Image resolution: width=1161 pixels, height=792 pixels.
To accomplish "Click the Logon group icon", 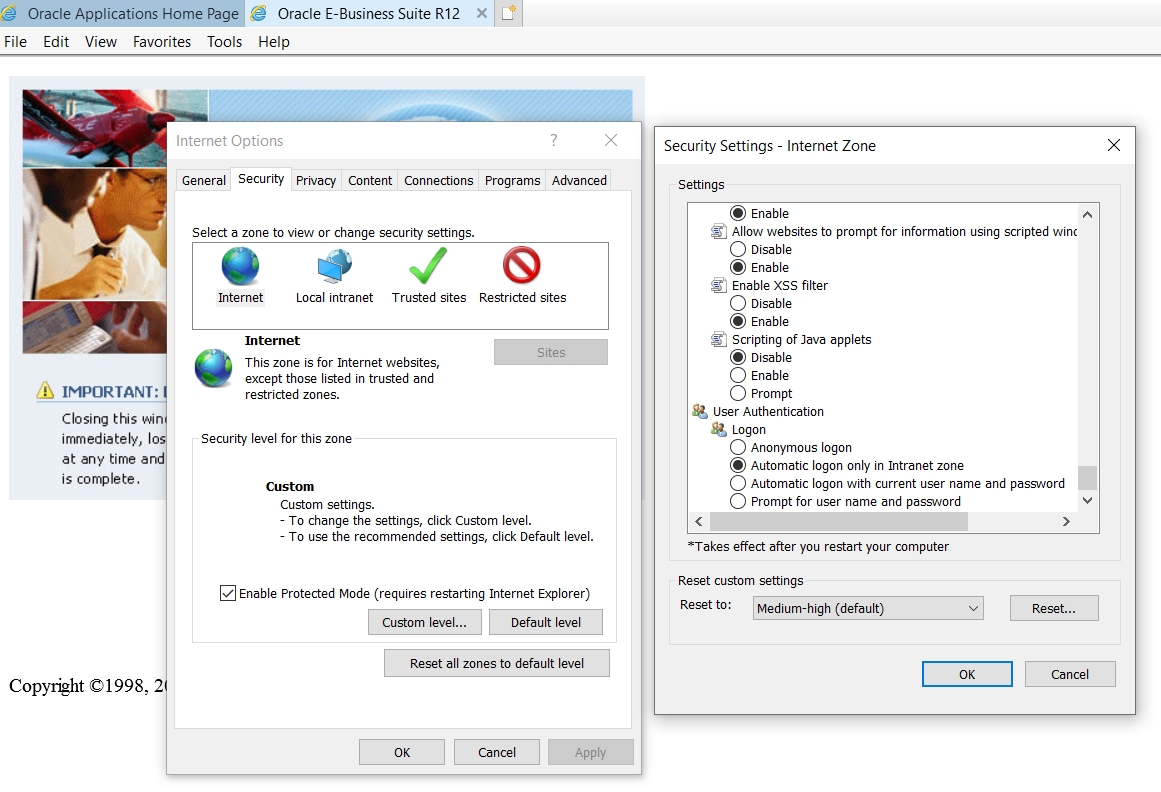I will [718, 429].
